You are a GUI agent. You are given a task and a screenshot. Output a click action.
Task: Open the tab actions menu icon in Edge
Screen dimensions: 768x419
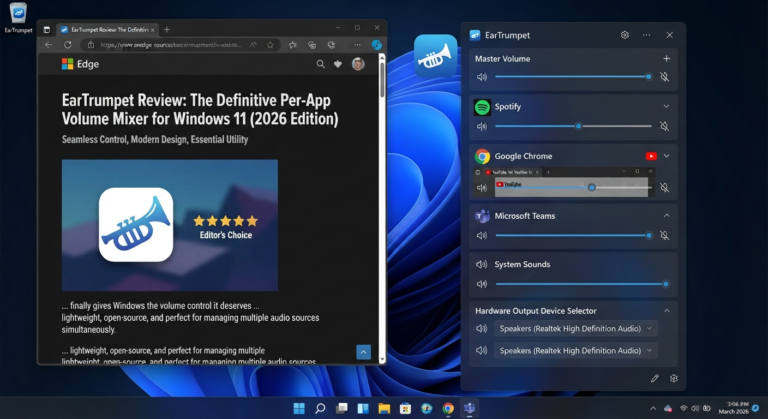coord(47,30)
